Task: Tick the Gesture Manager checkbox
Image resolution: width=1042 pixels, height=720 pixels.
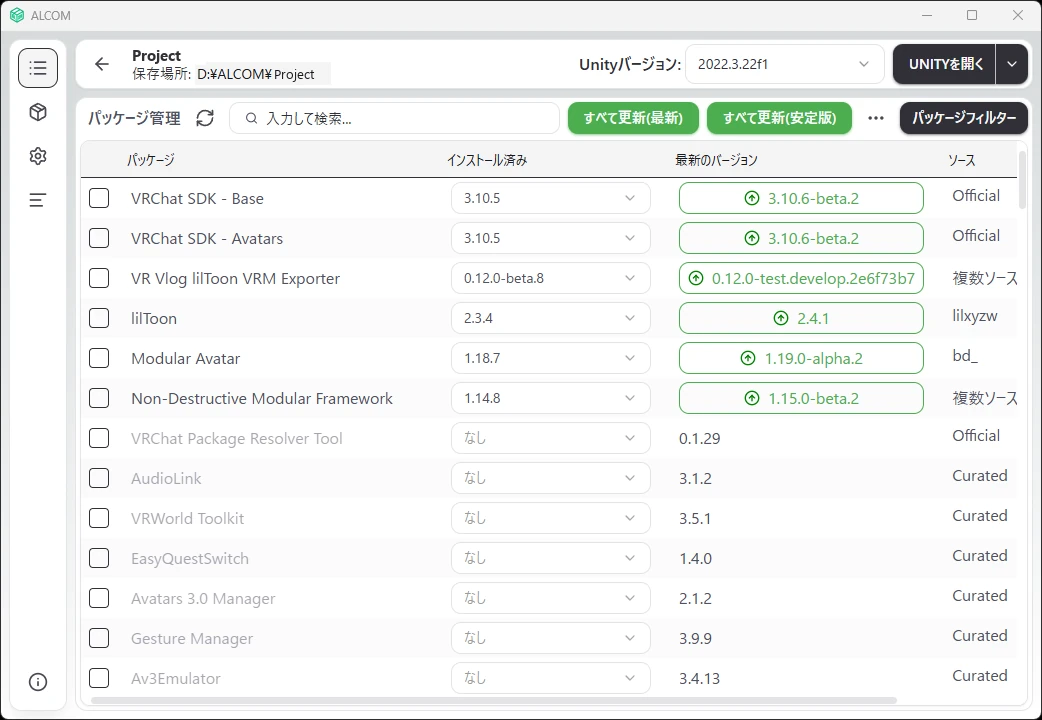Action: pos(99,638)
